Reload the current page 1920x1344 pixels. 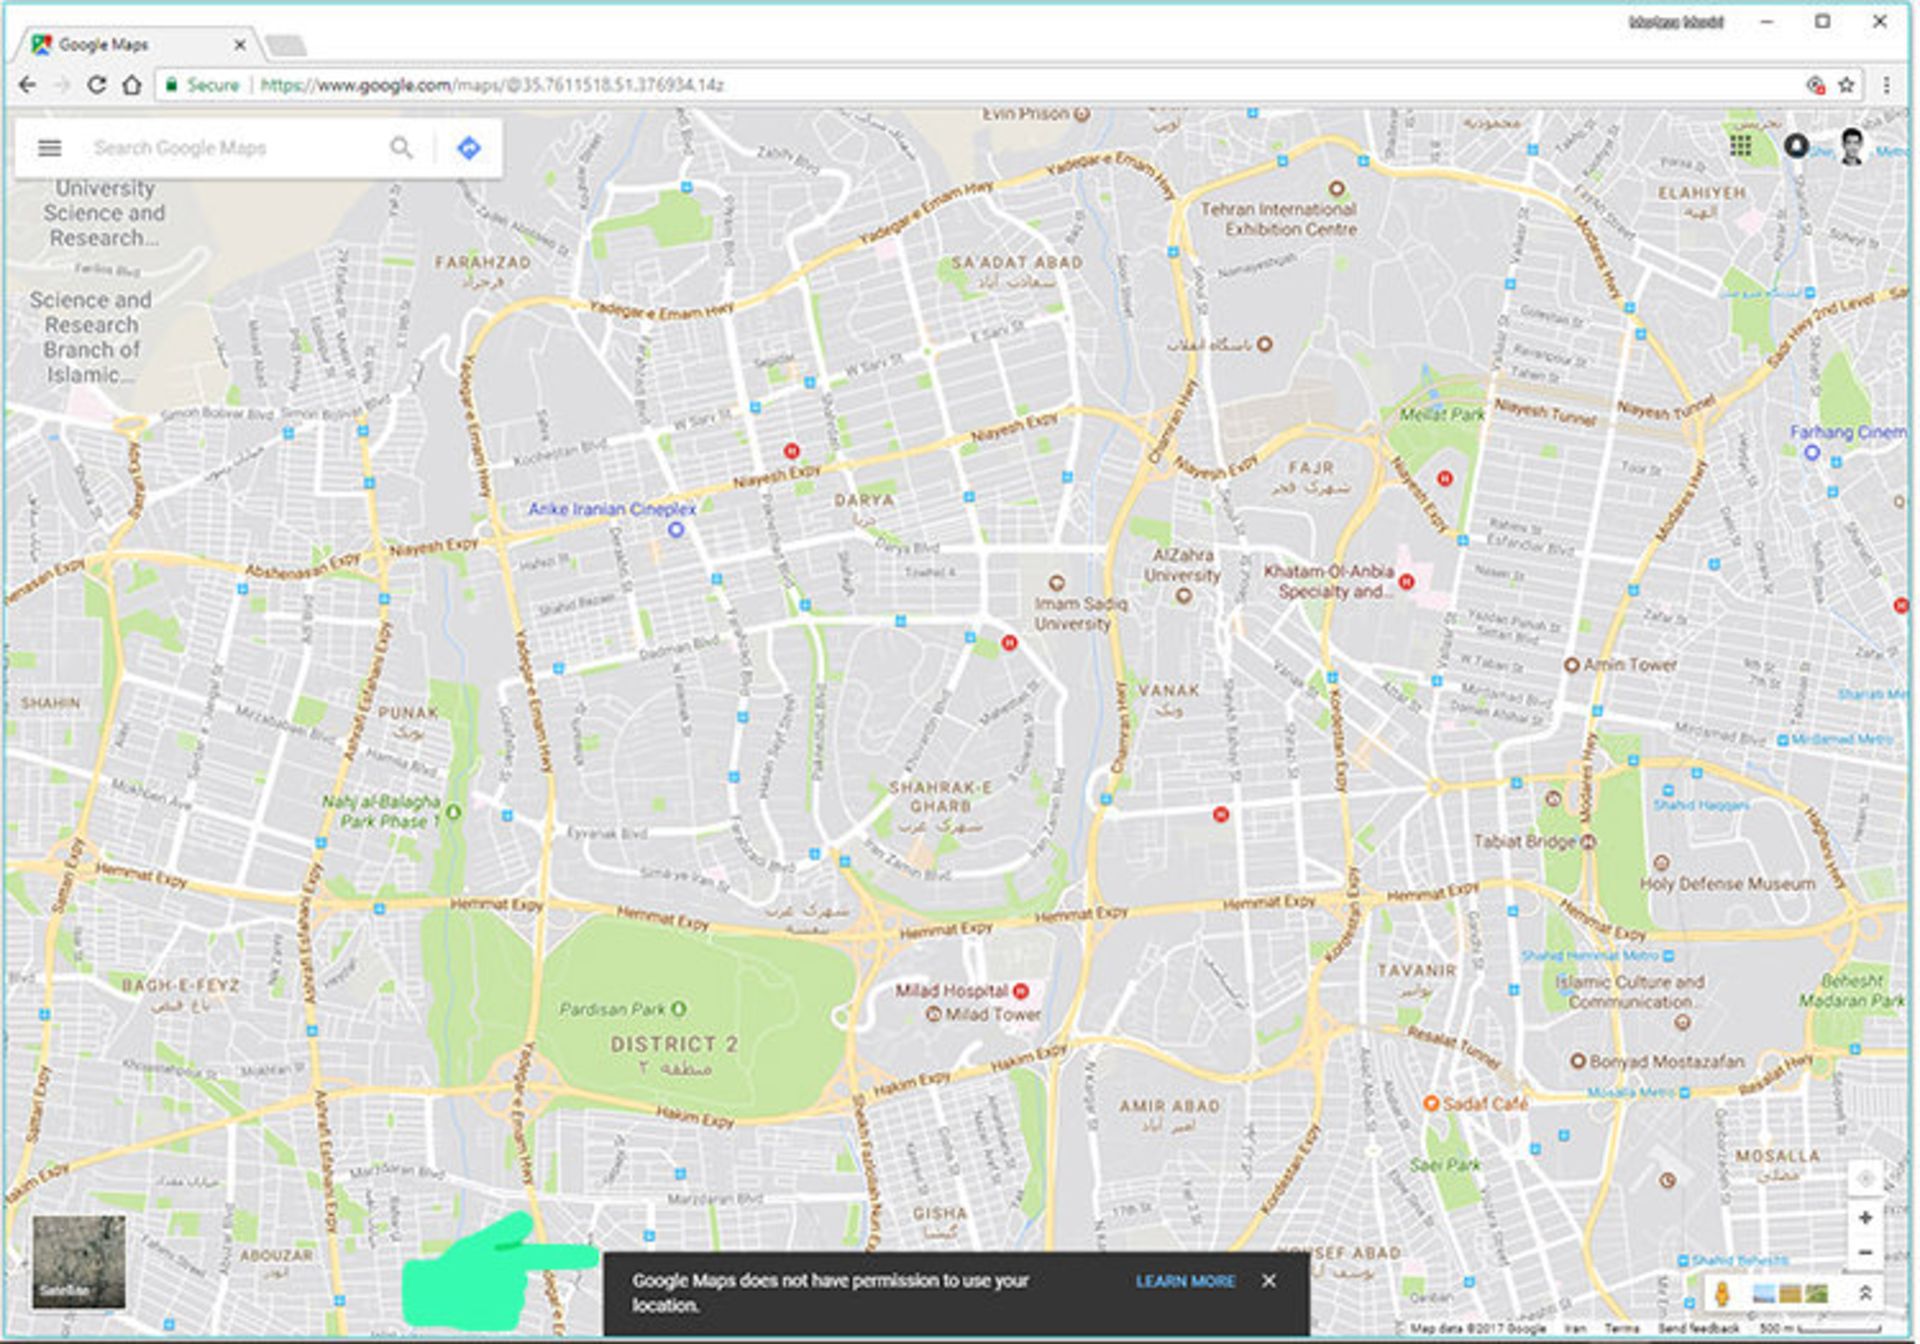[96, 85]
